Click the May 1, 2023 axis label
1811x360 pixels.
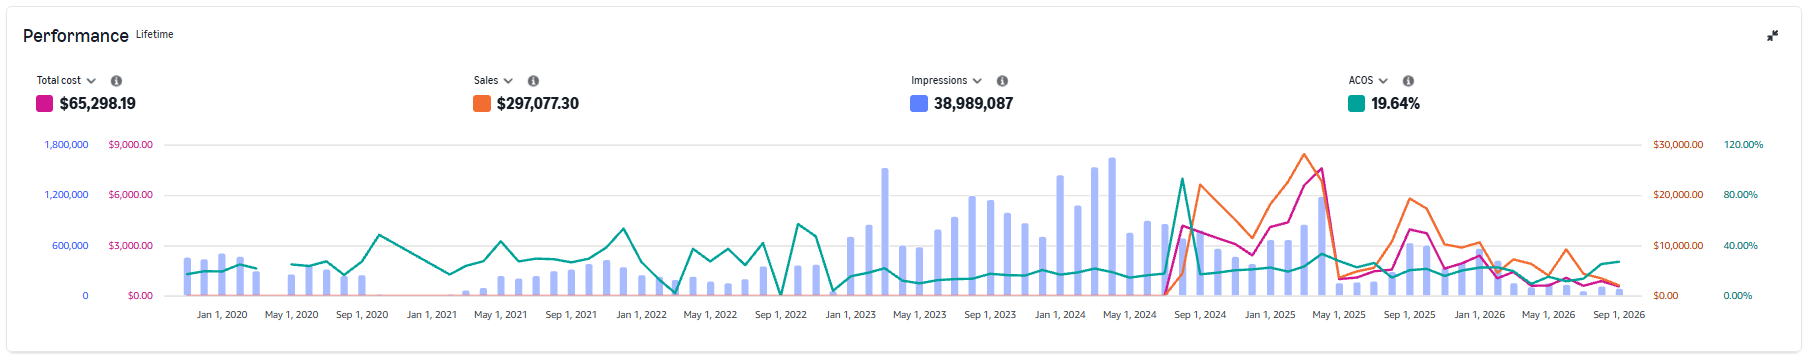pos(920,315)
